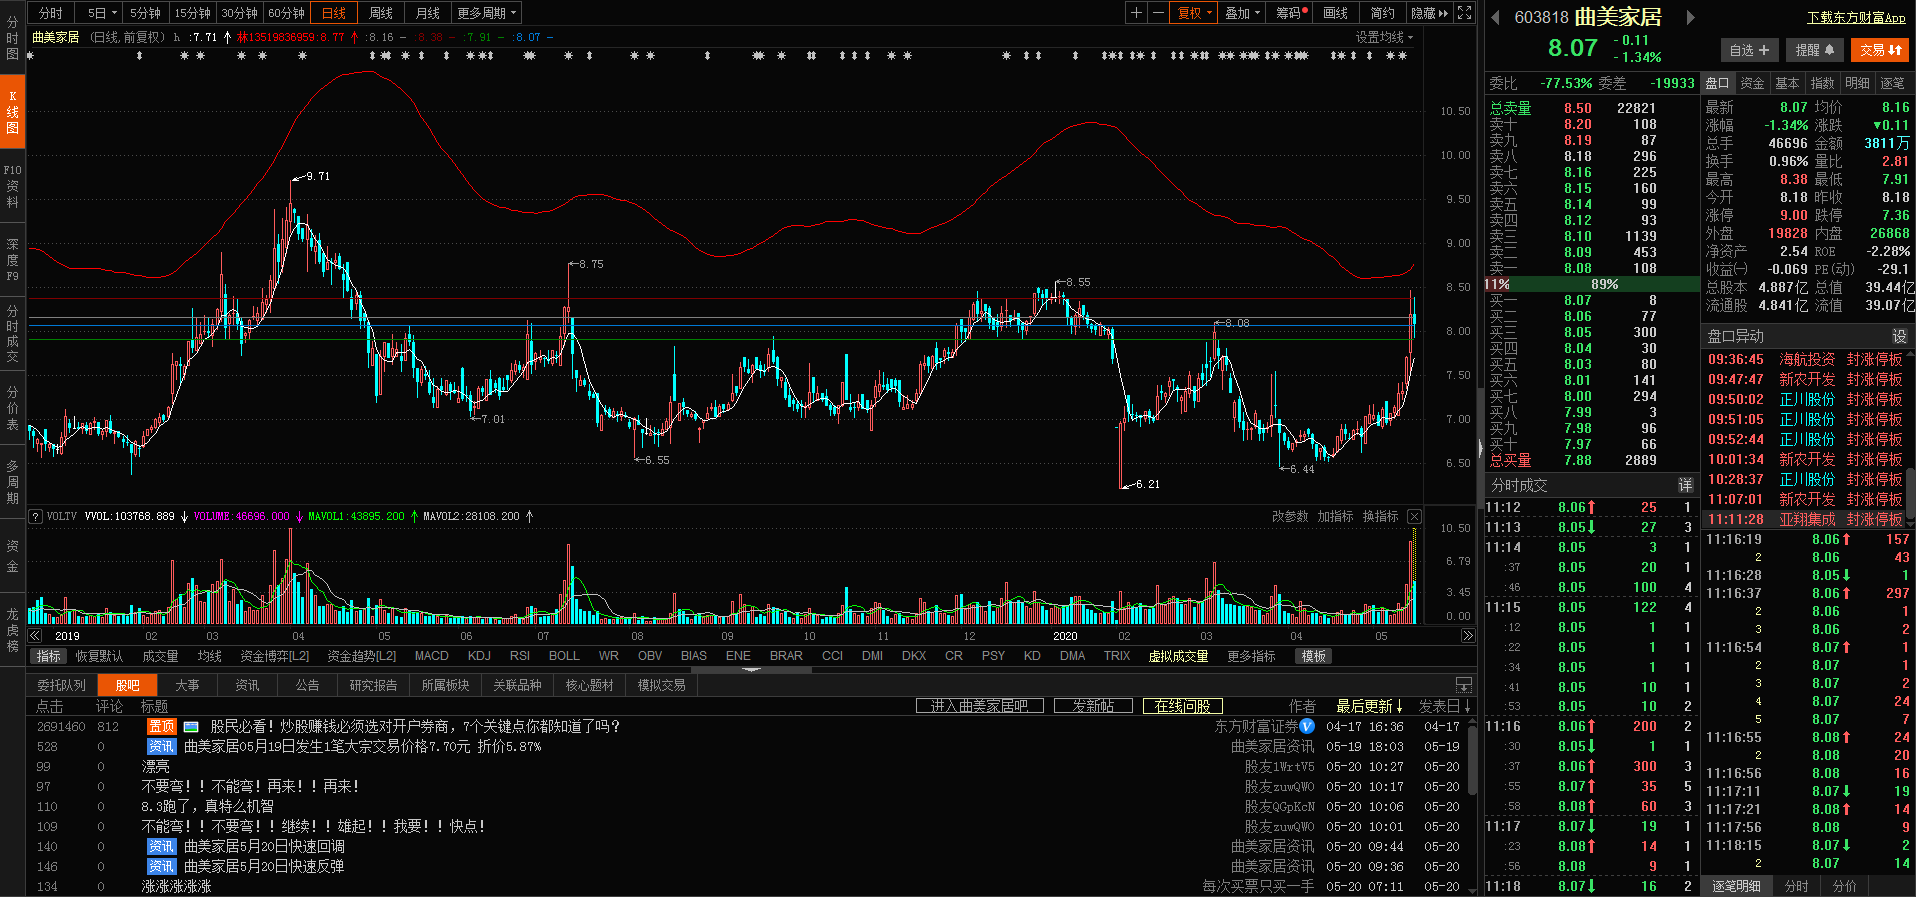This screenshot has width=1916, height=897.
Task: Toggle 在线回股 option in forum
Action: click(1182, 706)
